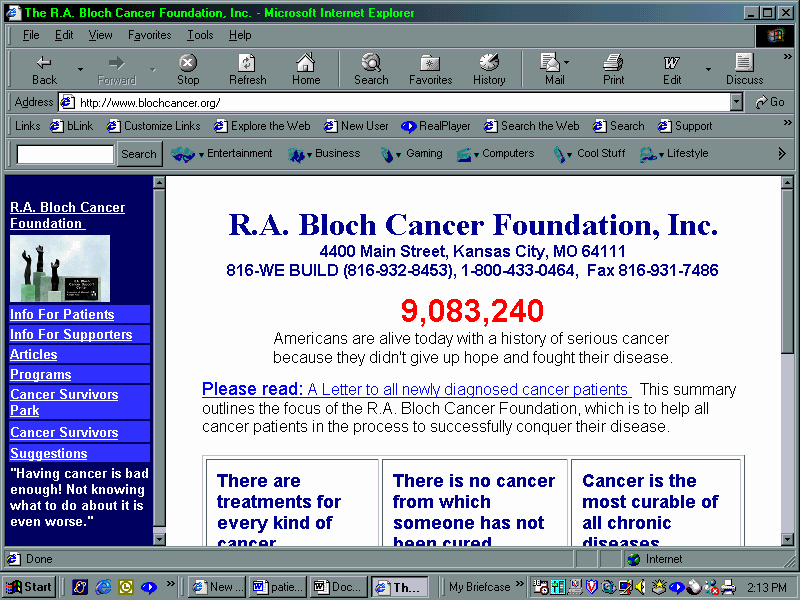Switch to the "Doc..." Word taskbar window
Image resolution: width=800 pixels, height=600 pixels.
tap(340, 587)
